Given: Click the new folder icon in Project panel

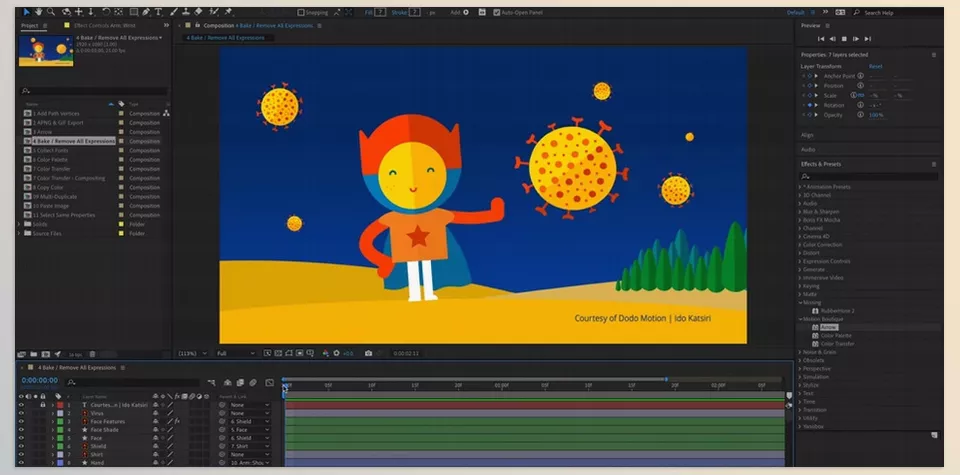Looking at the screenshot, I should tap(34, 354).
